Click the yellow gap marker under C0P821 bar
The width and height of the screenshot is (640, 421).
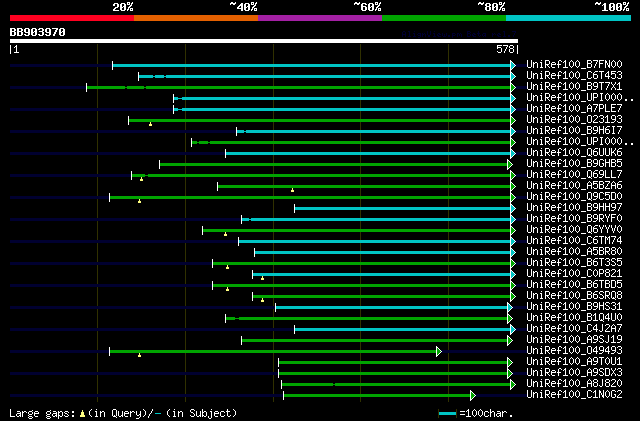[262, 278]
